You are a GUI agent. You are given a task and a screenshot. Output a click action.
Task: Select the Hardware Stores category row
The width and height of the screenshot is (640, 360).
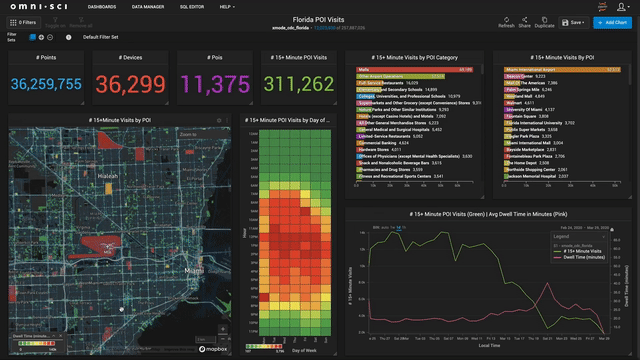pyautogui.click(x=380, y=149)
